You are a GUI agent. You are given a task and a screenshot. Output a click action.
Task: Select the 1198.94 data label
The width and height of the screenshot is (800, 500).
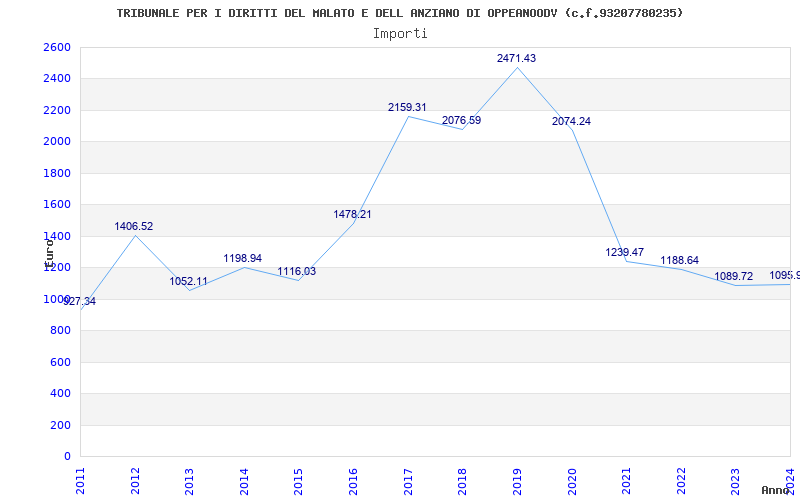pyautogui.click(x=243, y=259)
